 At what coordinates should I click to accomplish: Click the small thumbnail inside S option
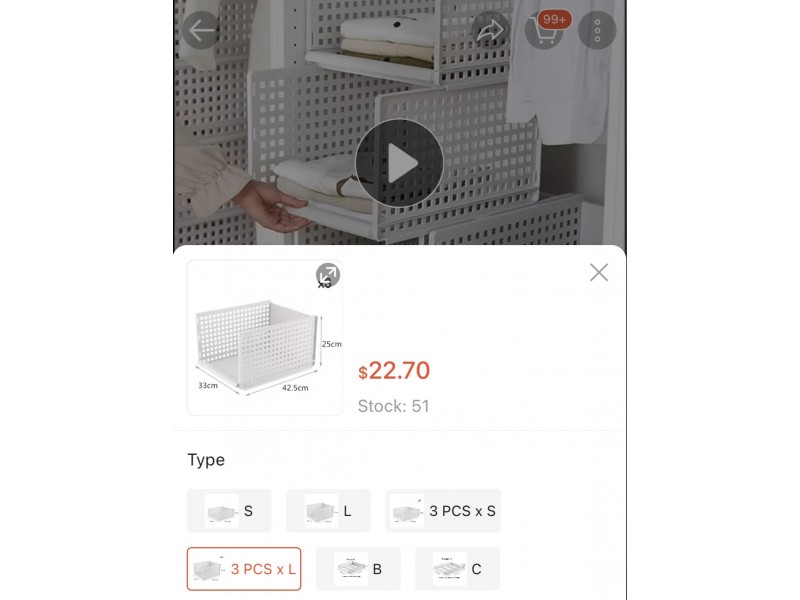[x=222, y=511]
